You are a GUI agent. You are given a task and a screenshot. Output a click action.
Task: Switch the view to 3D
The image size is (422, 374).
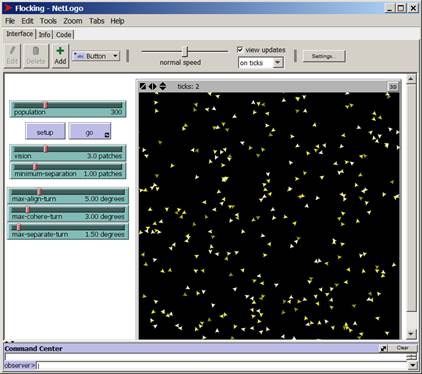393,87
